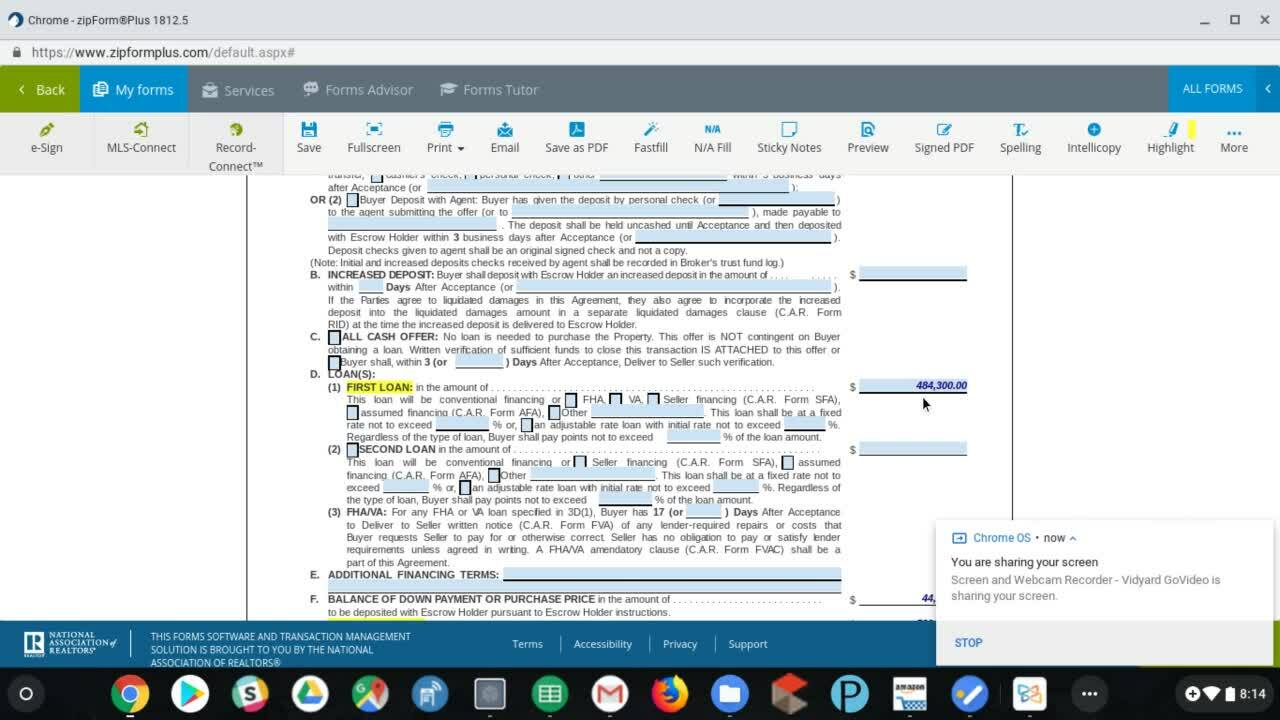The height and width of the screenshot is (720, 1280).
Task: Tick the SECOND LOAN checkbox
Action: coord(352,450)
